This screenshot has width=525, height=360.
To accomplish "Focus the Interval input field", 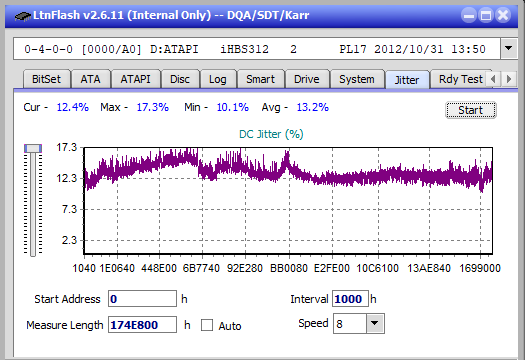I will pyautogui.click(x=350, y=299).
